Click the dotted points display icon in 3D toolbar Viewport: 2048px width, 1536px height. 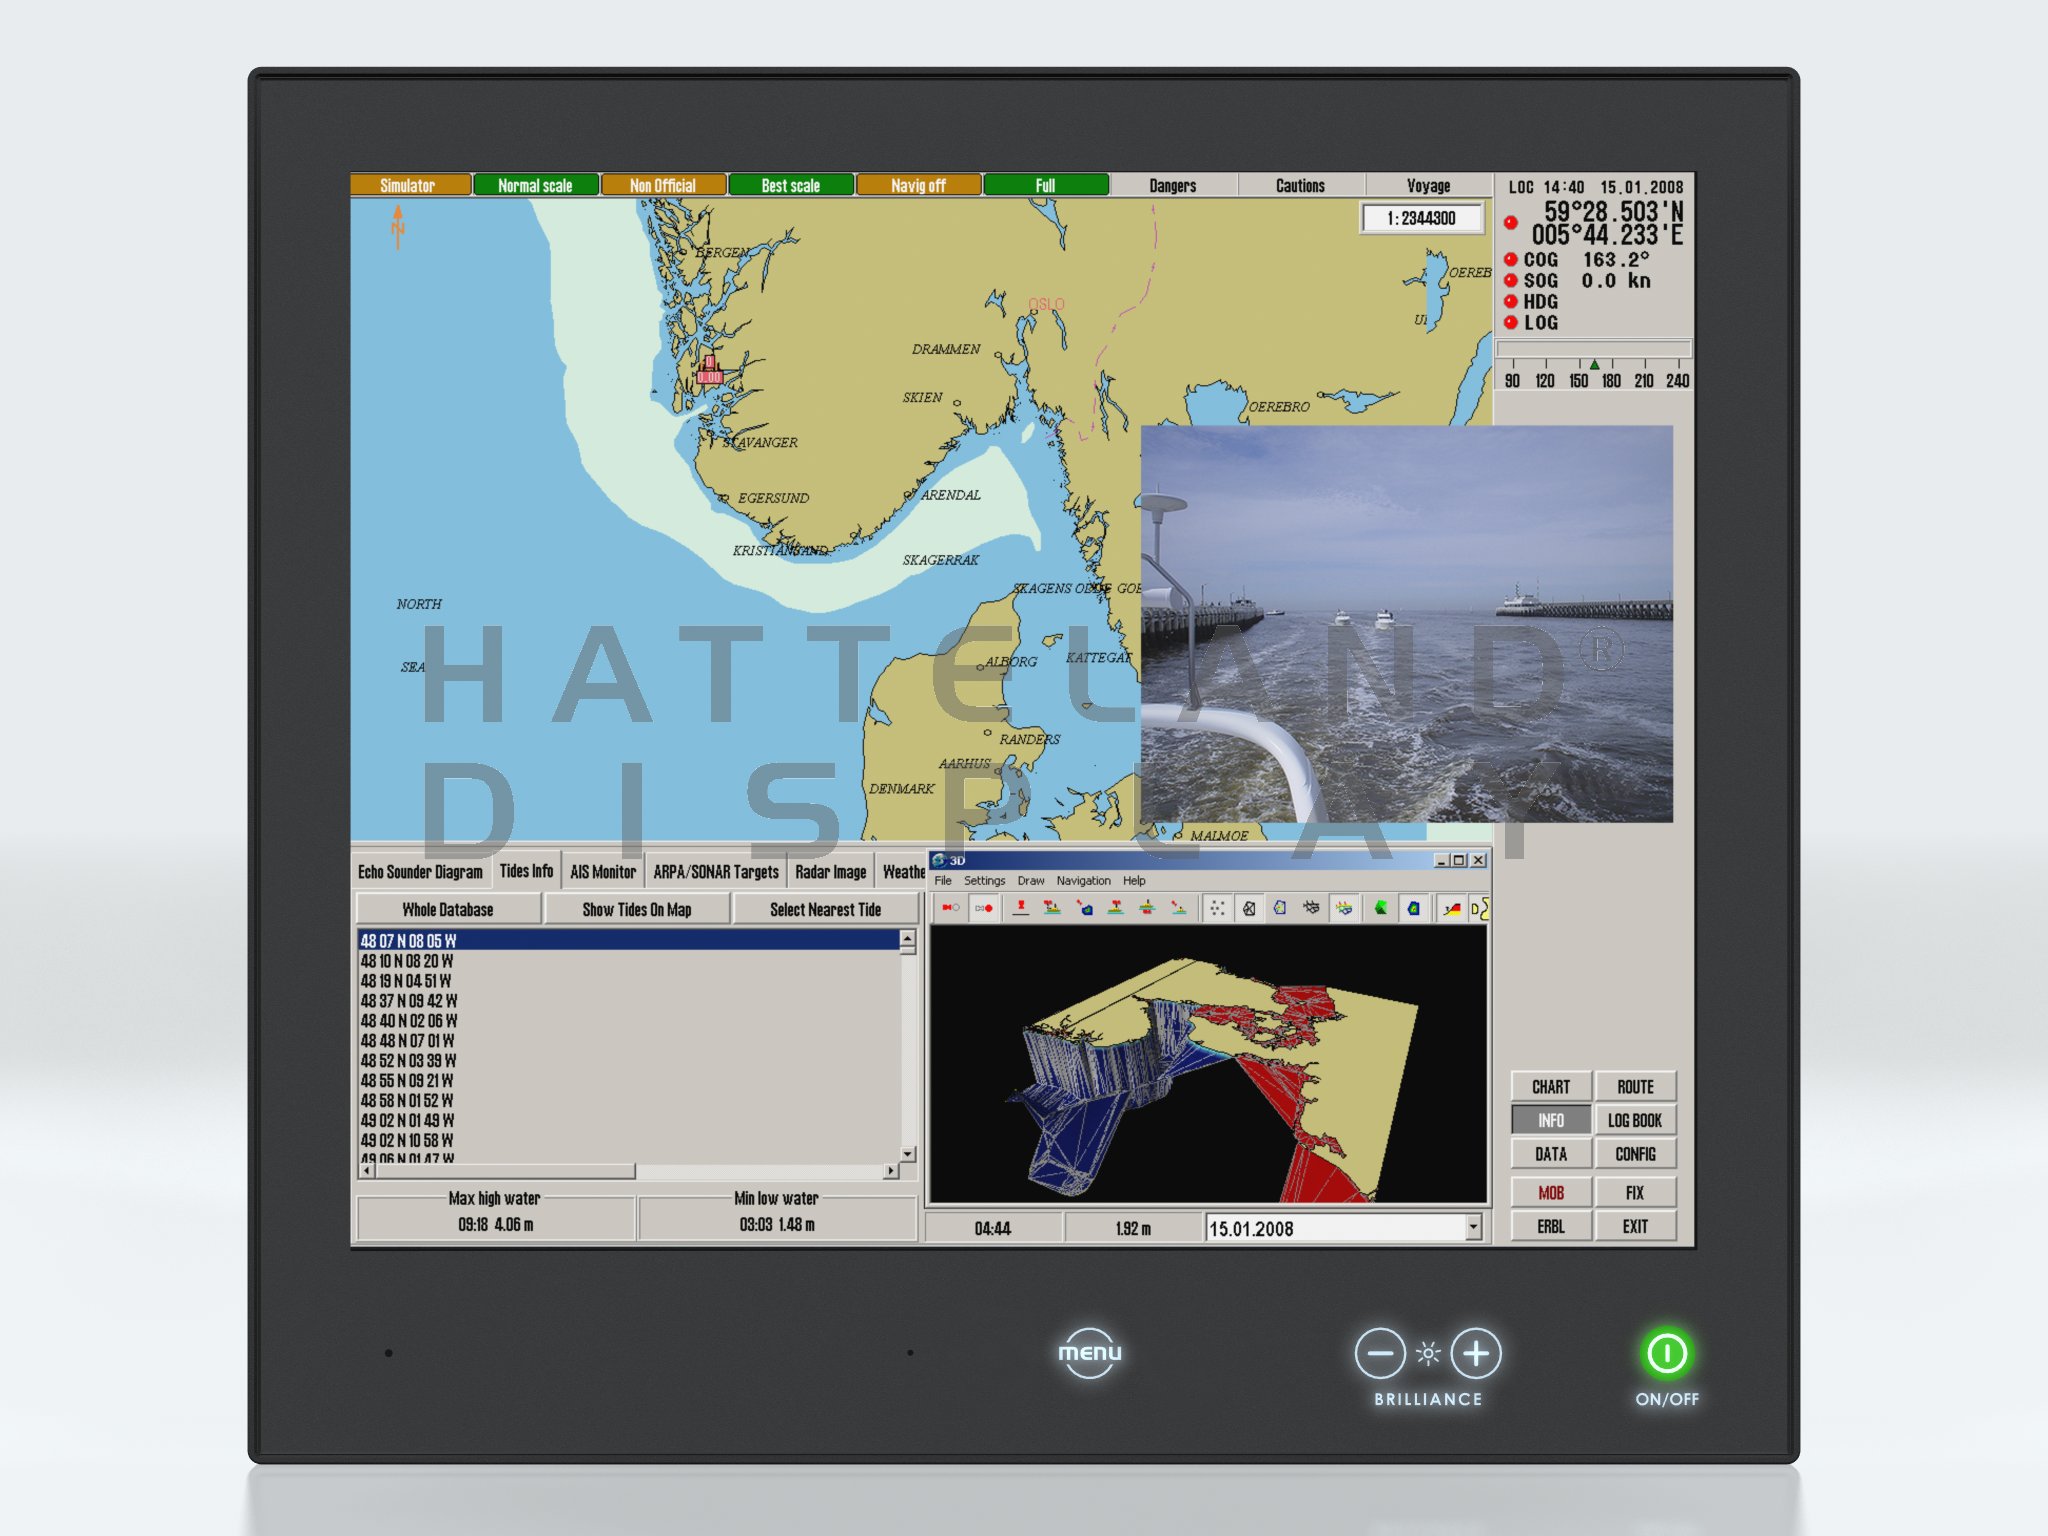tap(1217, 908)
